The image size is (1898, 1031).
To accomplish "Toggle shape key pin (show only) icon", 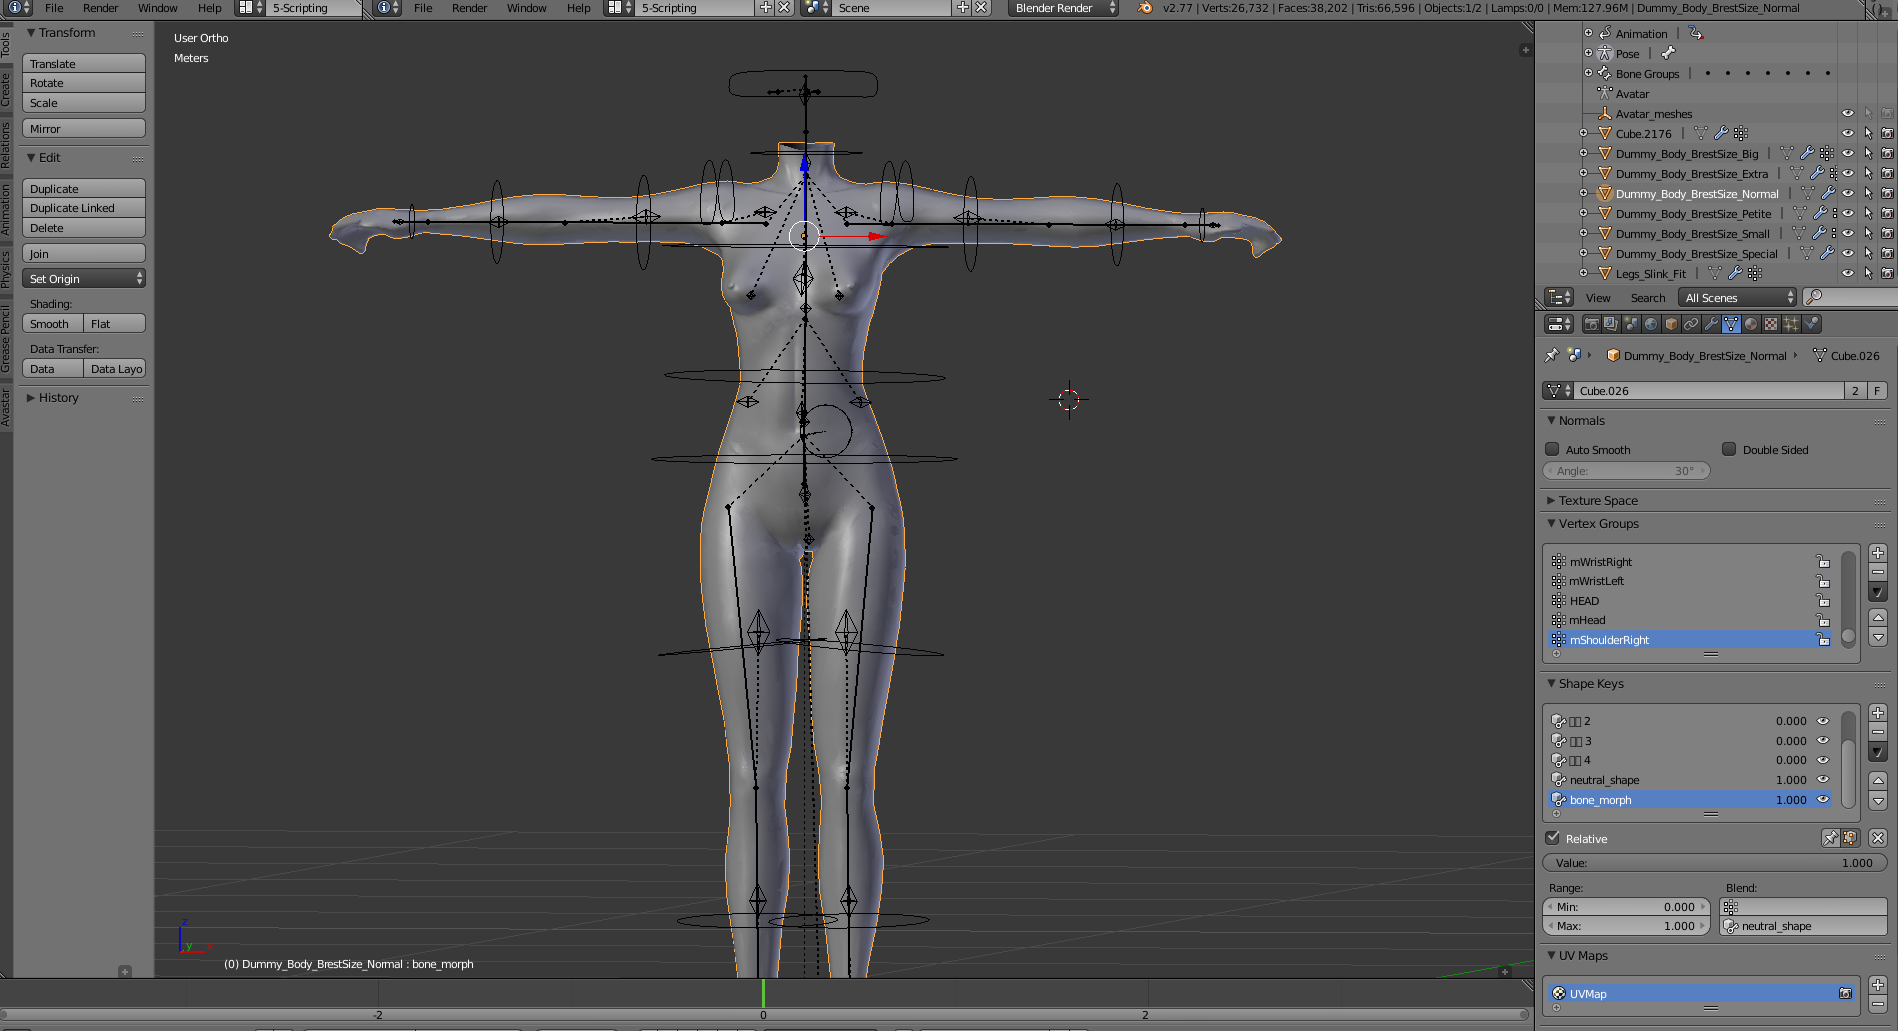I will 1830,838.
